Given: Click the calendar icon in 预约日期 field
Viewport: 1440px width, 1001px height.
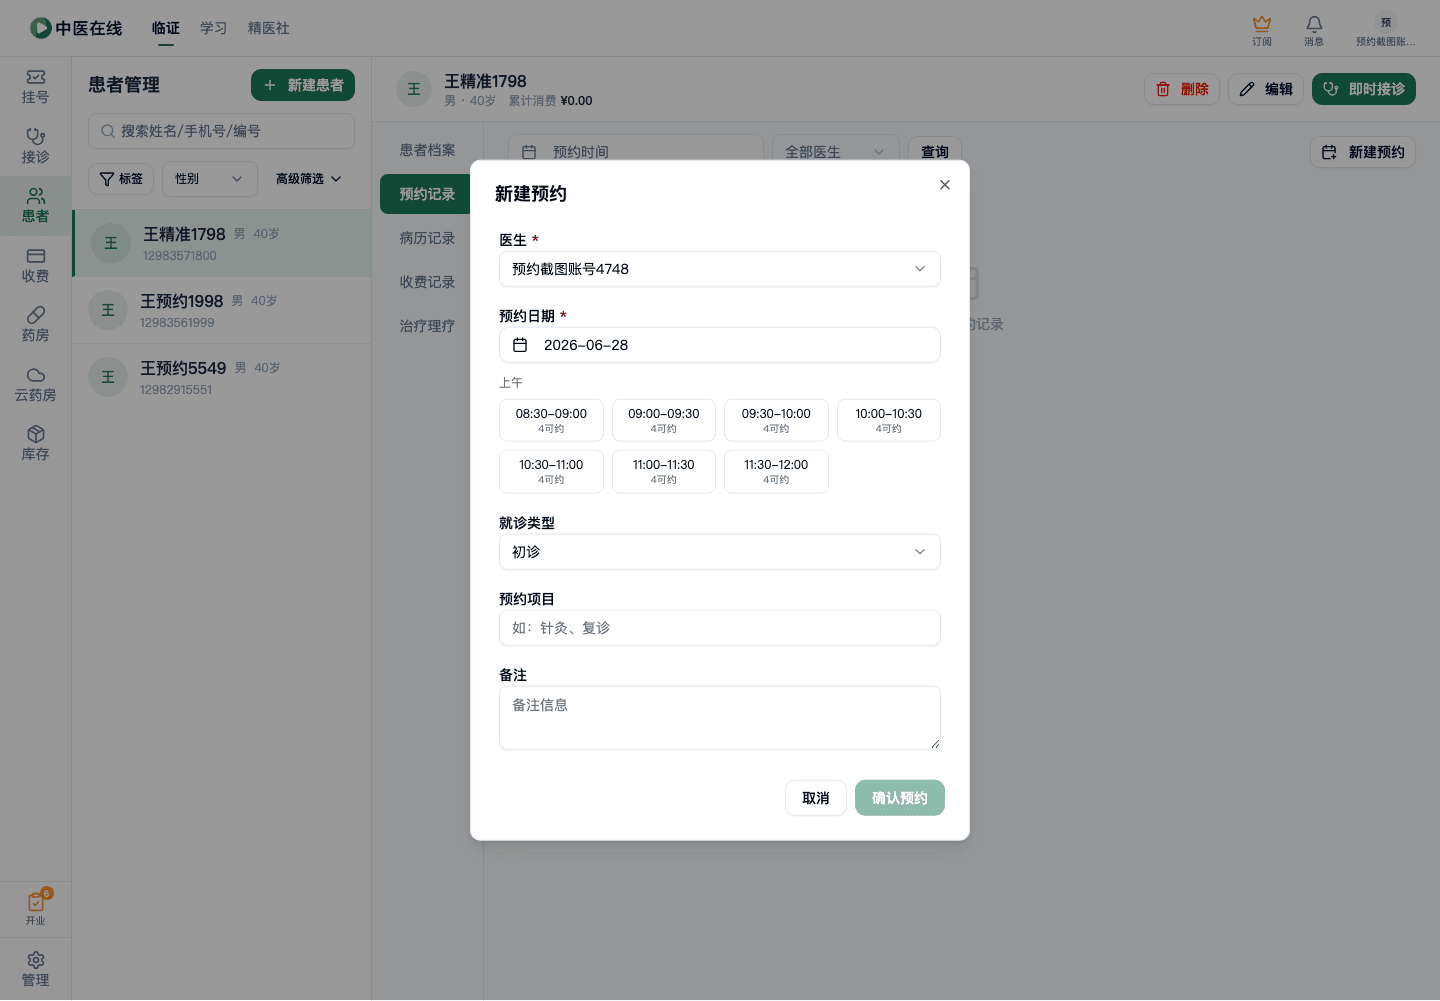Looking at the screenshot, I should pos(520,345).
